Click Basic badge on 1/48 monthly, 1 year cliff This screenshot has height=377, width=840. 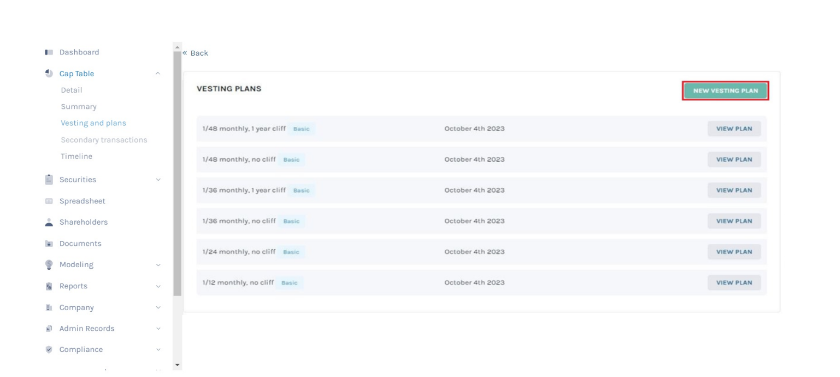(301, 129)
